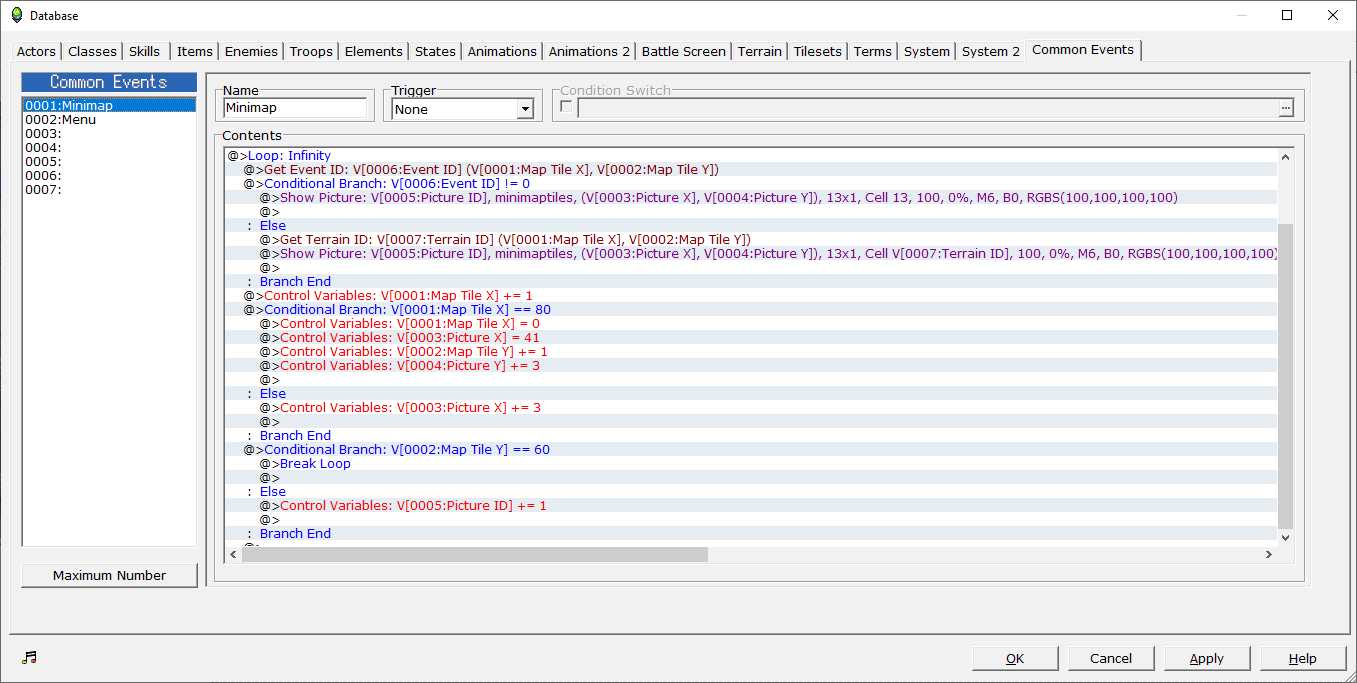
Task: Open the Trigger dropdown
Action: [x=525, y=109]
